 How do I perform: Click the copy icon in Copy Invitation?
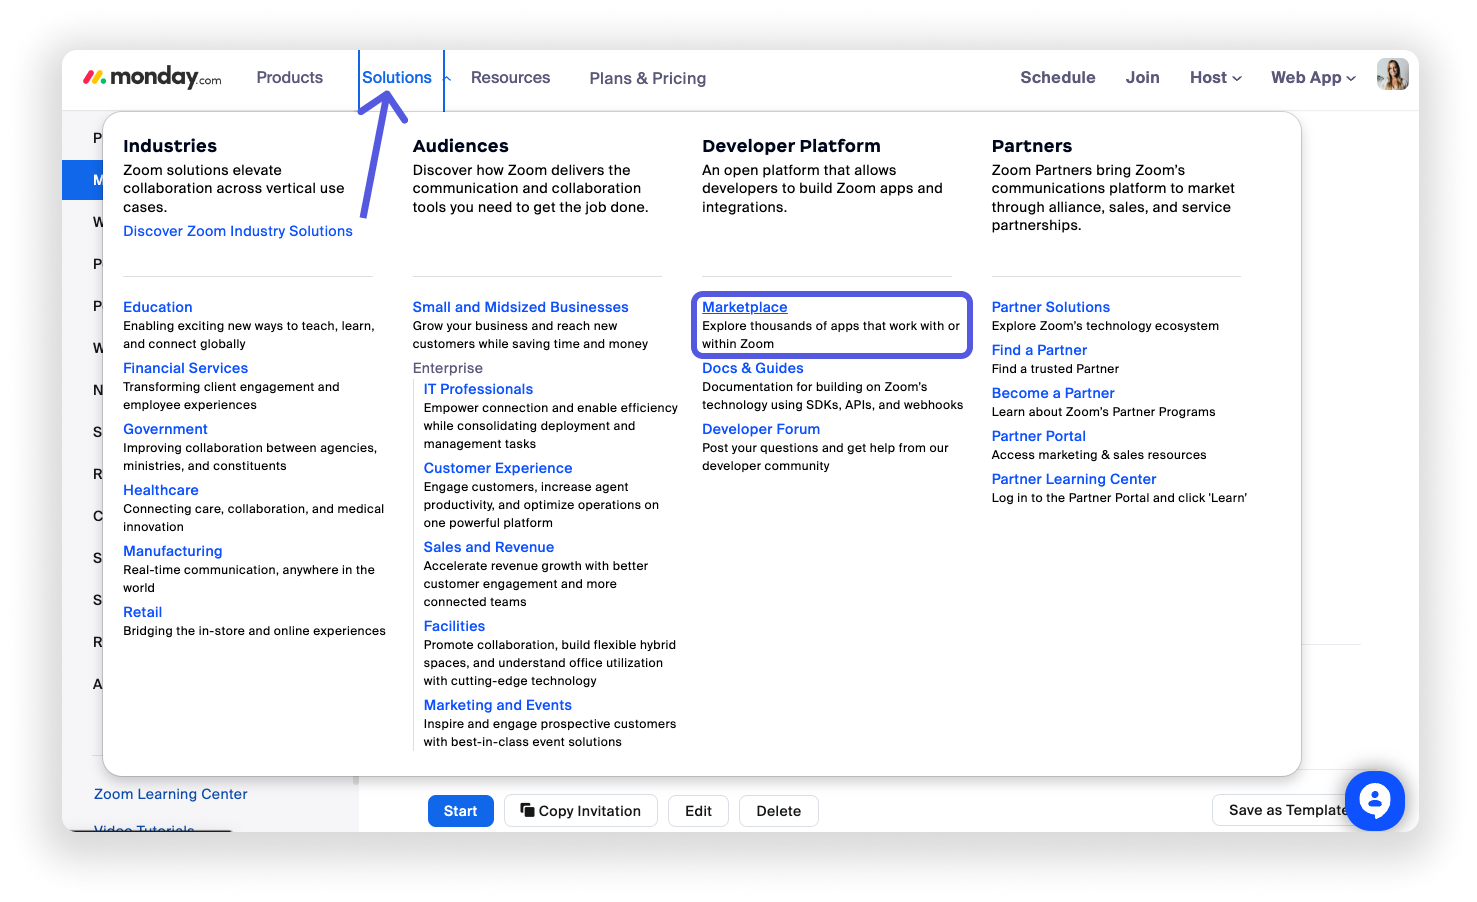527,810
